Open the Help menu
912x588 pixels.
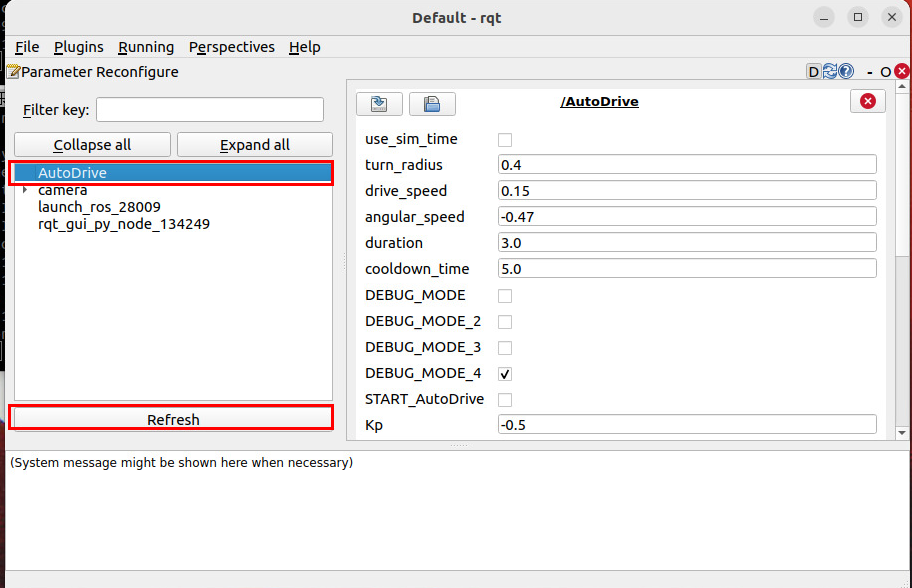click(x=305, y=47)
